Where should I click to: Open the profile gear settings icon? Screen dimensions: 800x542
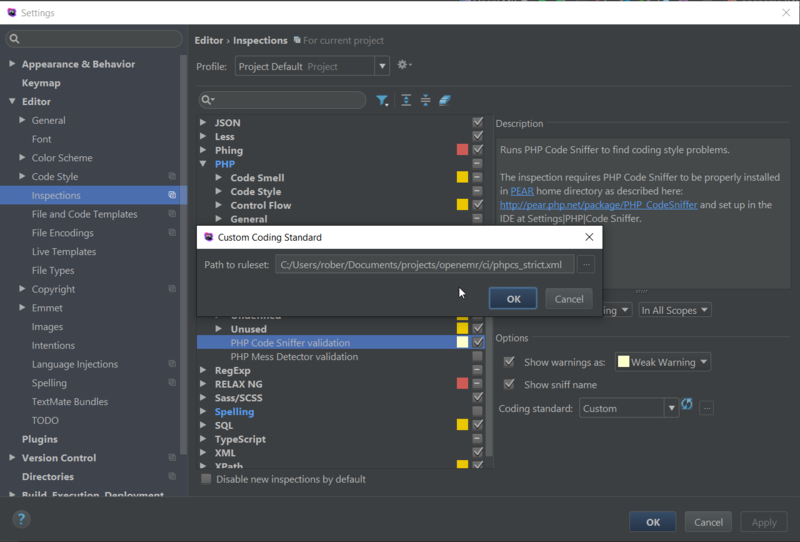403,65
